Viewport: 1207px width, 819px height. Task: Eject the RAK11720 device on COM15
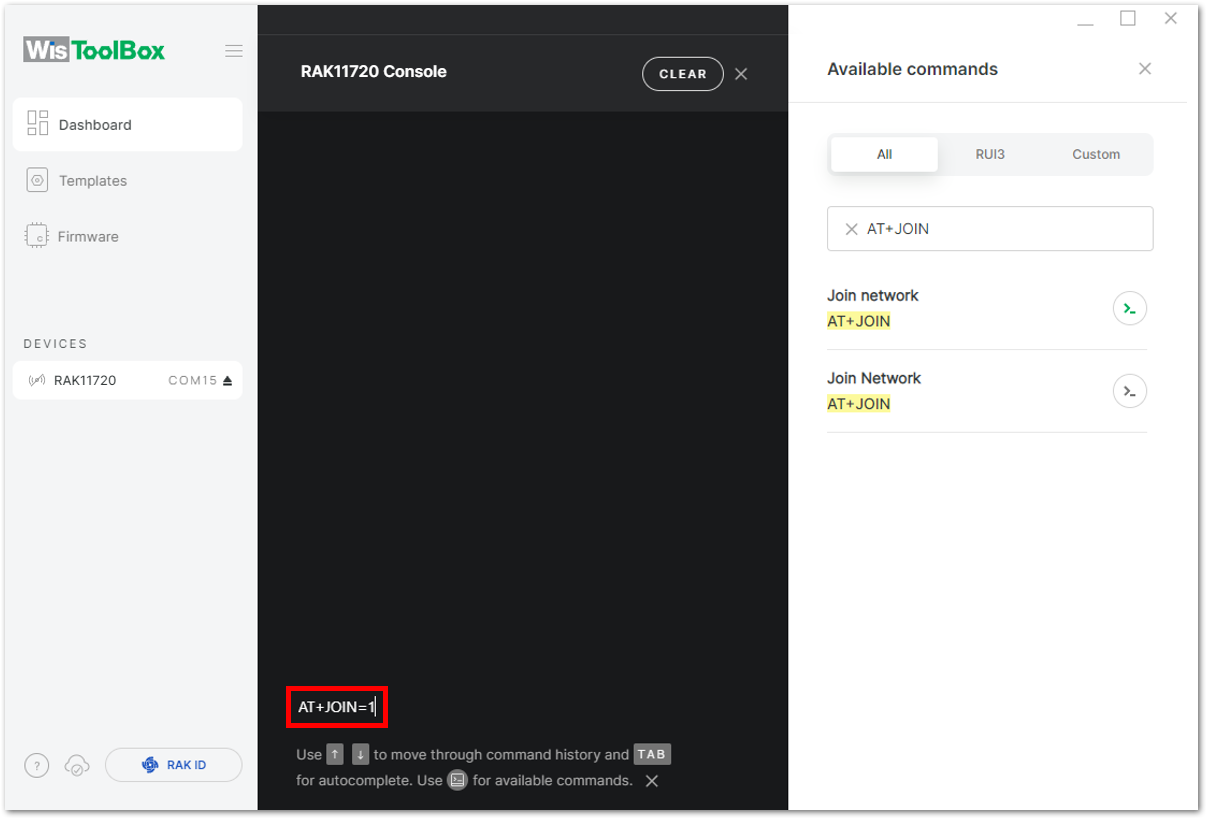pos(228,381)
